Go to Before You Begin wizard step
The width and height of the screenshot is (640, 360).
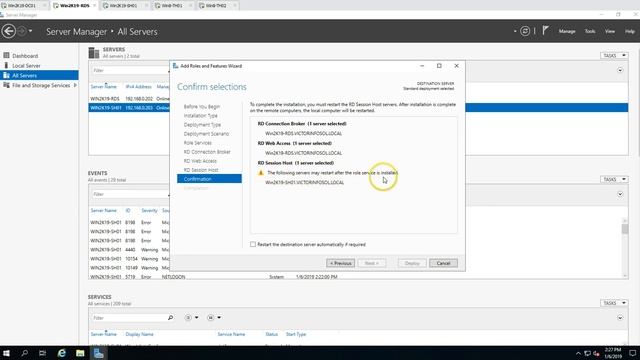(x=202, y=107)
